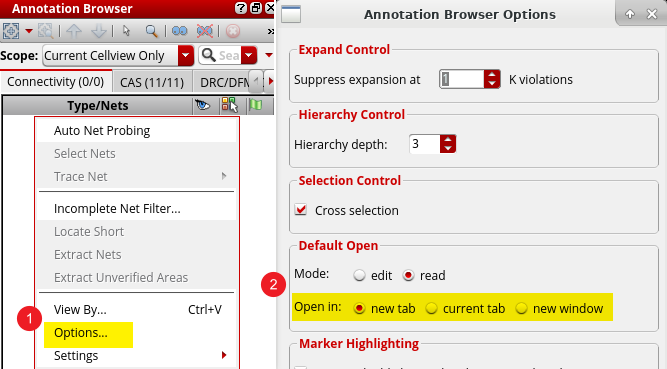Click the Suppress expansion at value field

click(462, 79)
